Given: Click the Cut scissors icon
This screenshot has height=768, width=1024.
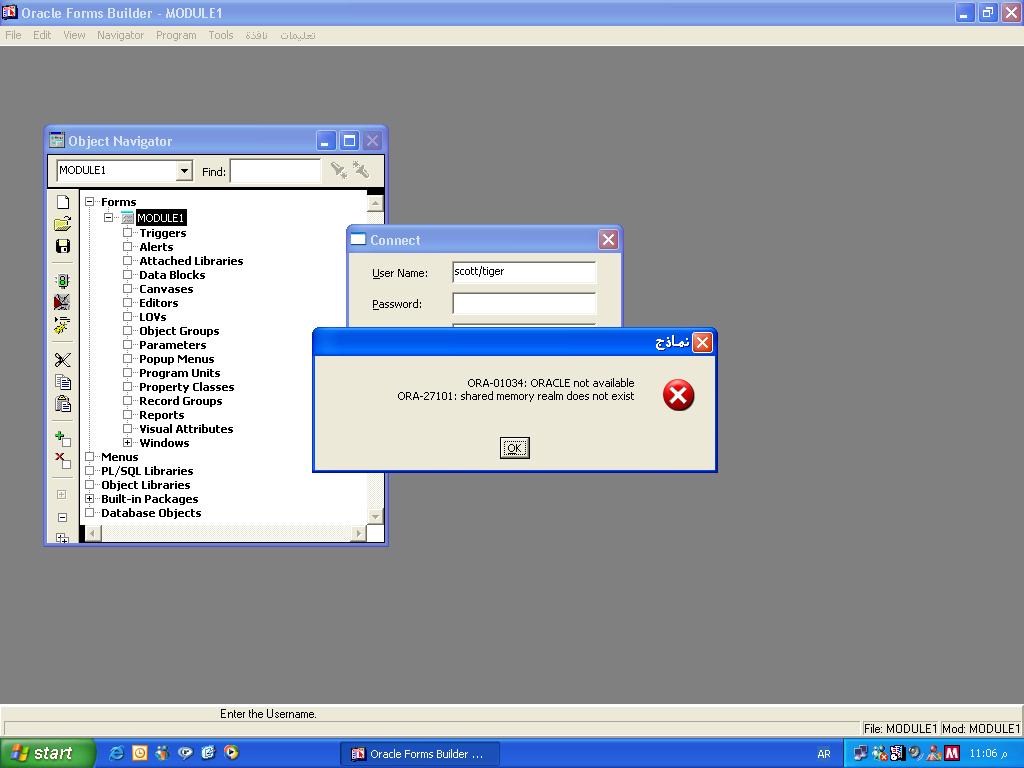Looking at the screenshot, I should click(62, 360).
